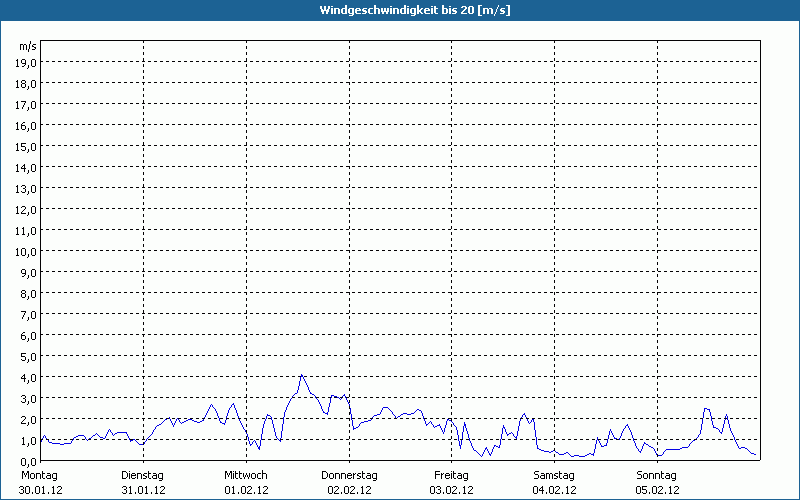800x500 pixels.
Task: Click the 'Freitag' day label
Action: [452, 476]
